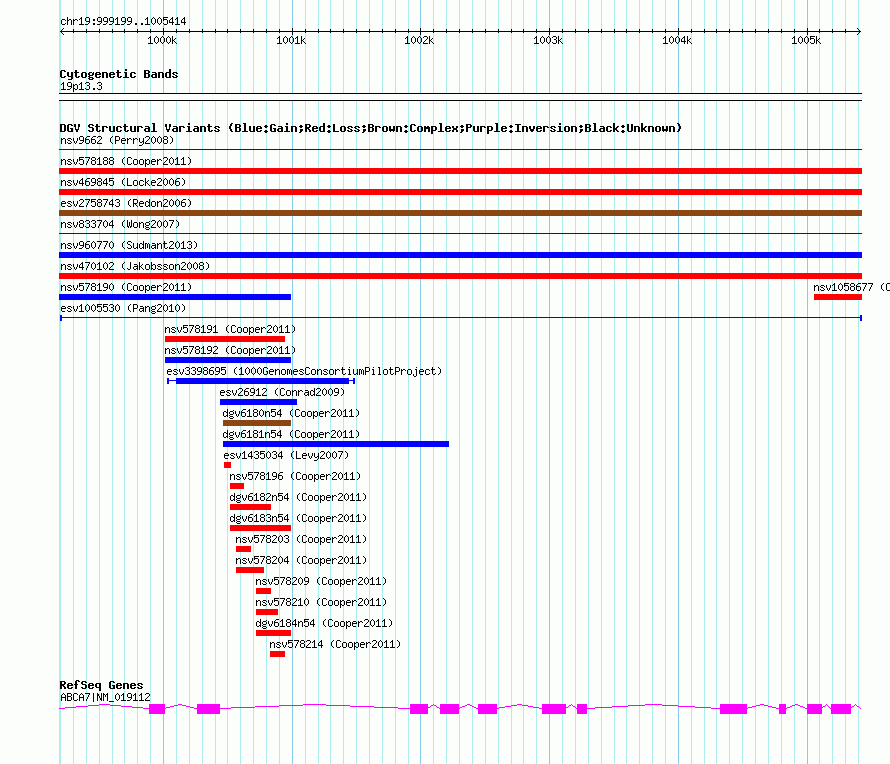
Task: Select the red bar under nsv578196
Action: click(237, 486)
